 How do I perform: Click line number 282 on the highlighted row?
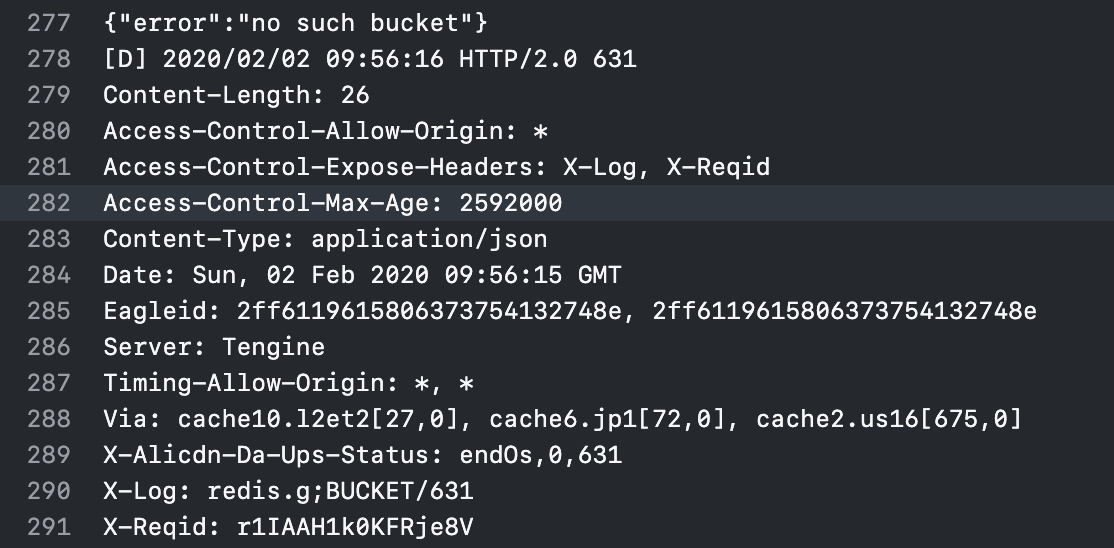[x=48, y=203]
